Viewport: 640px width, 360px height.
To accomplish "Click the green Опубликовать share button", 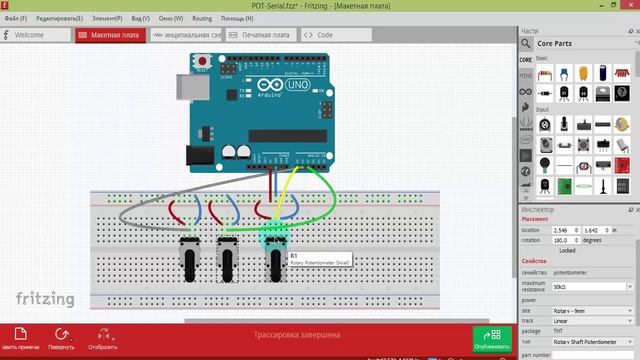I will (x=492, y=339).
